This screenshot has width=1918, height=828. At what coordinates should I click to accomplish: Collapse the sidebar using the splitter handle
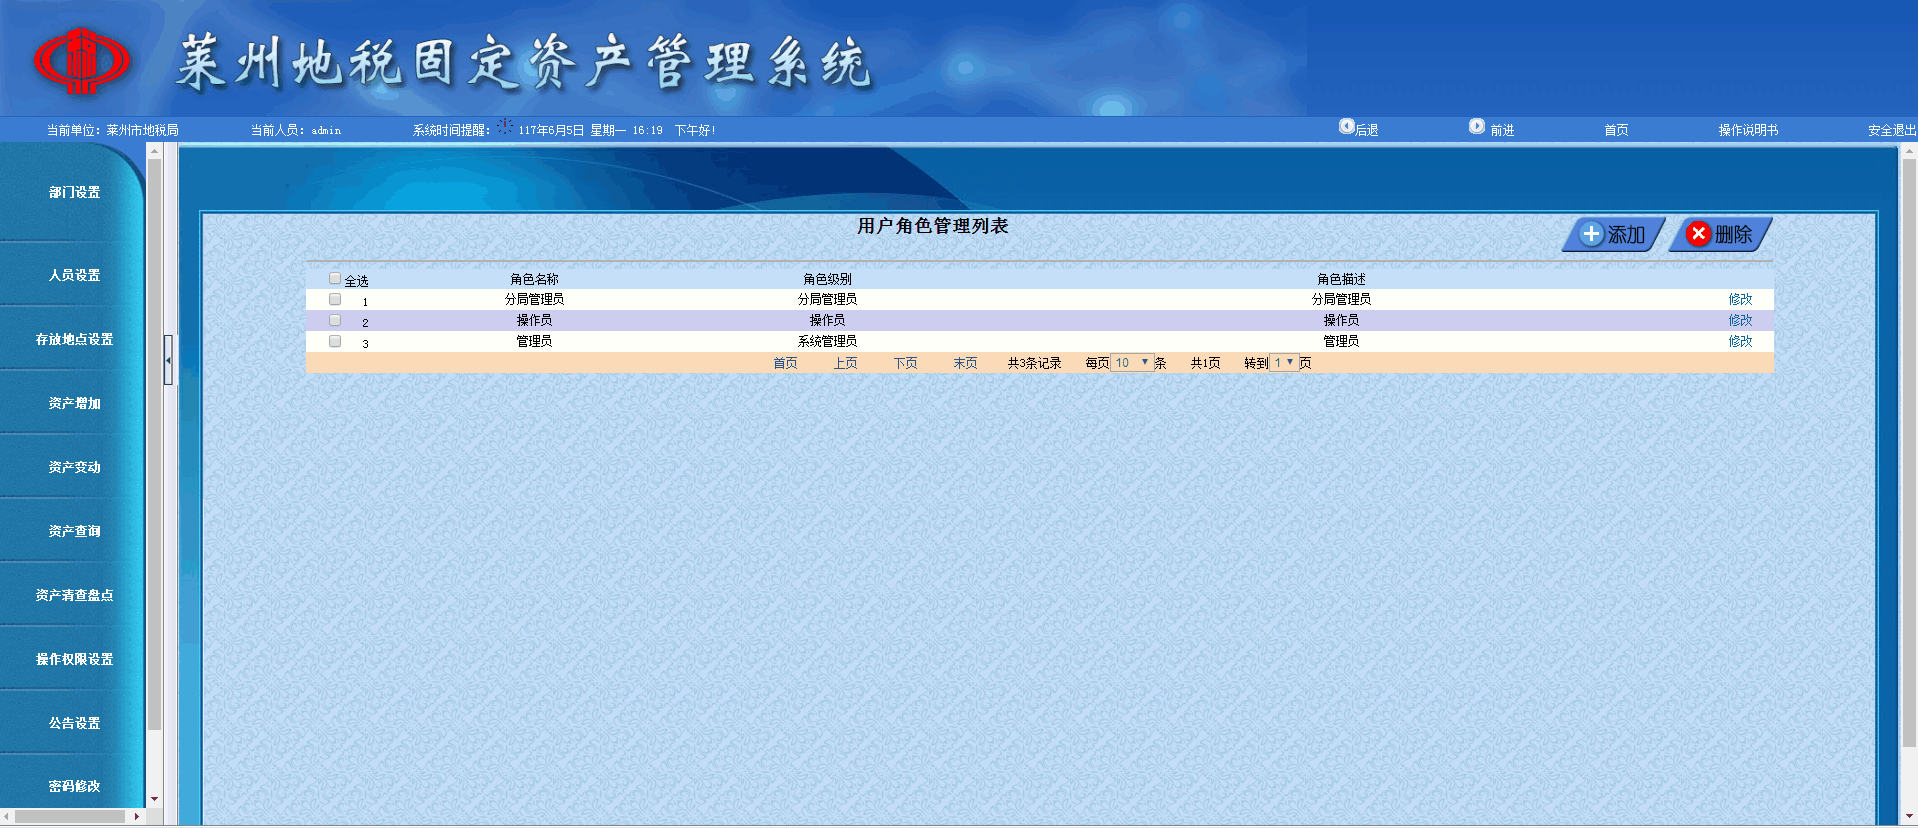point(168,360)
